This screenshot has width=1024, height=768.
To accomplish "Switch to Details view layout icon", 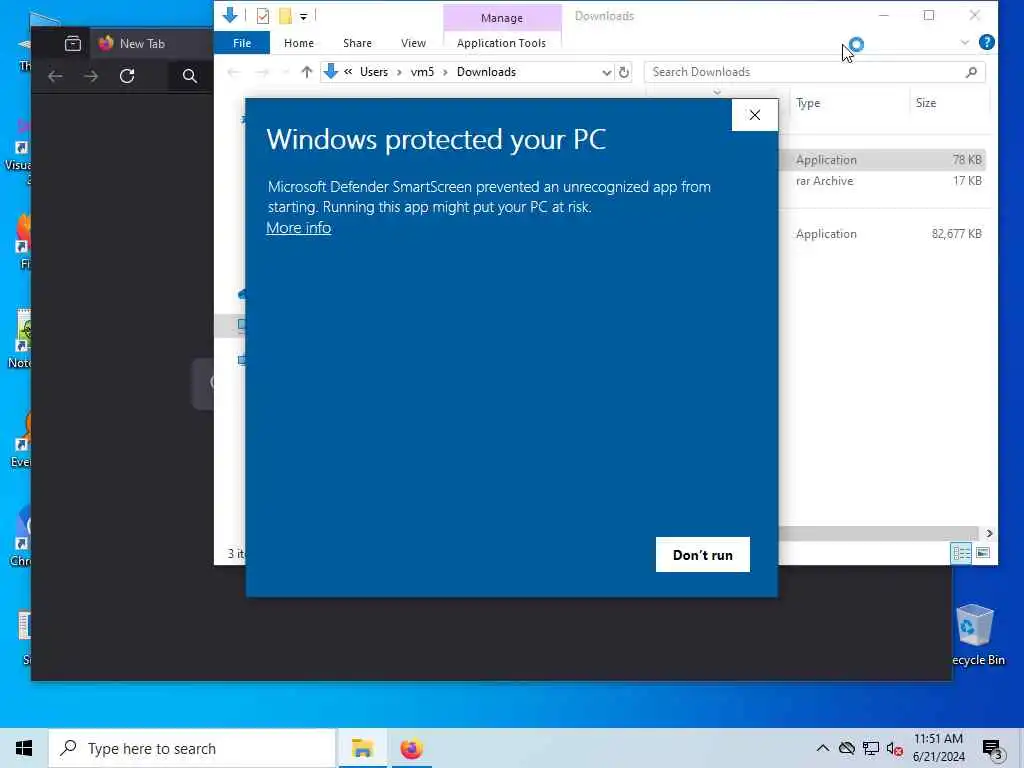I will click(961, 554).
